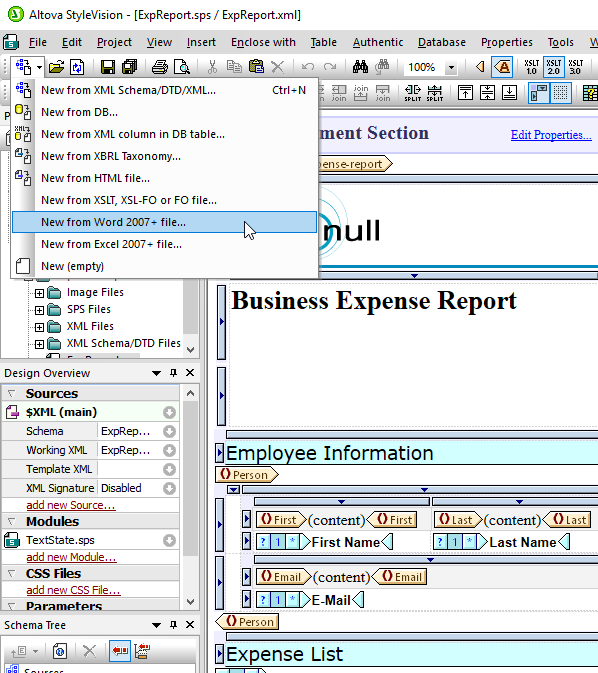
Task: Click the split horizontally icon
Action: [x=413, y=93]
